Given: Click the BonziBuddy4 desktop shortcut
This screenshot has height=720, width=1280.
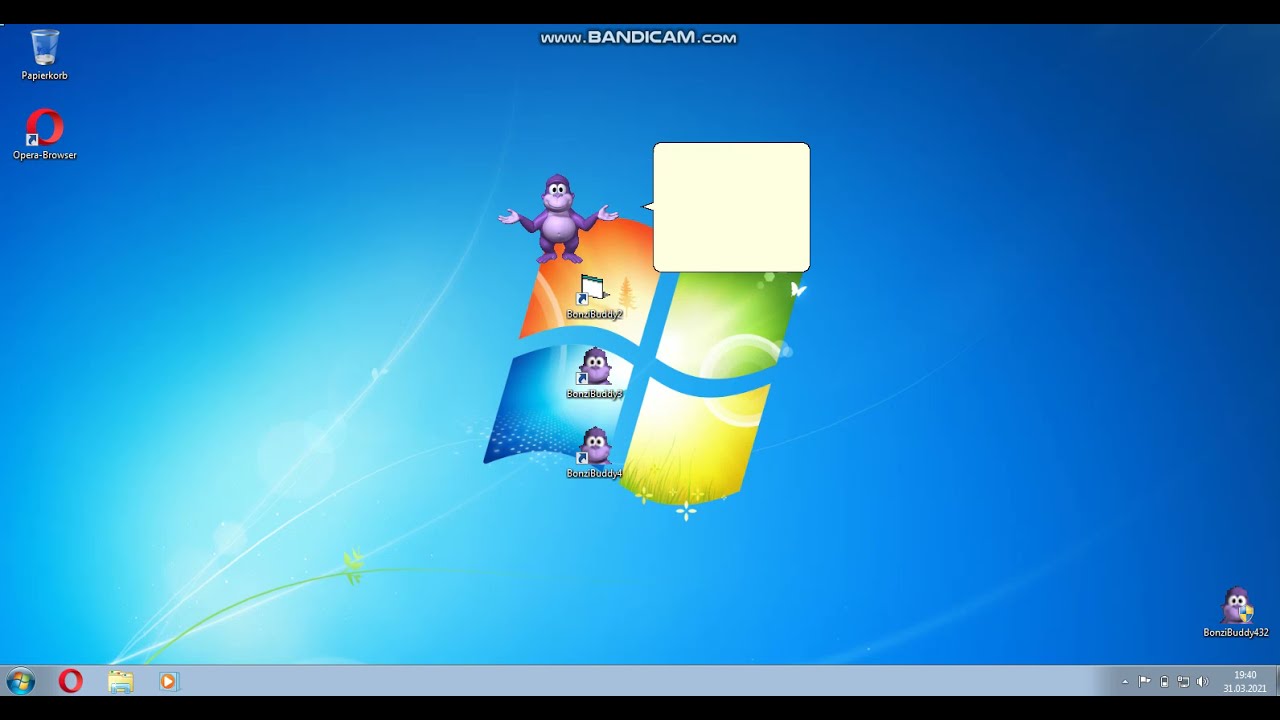Looking at the screenshot, I should point(594,453).
